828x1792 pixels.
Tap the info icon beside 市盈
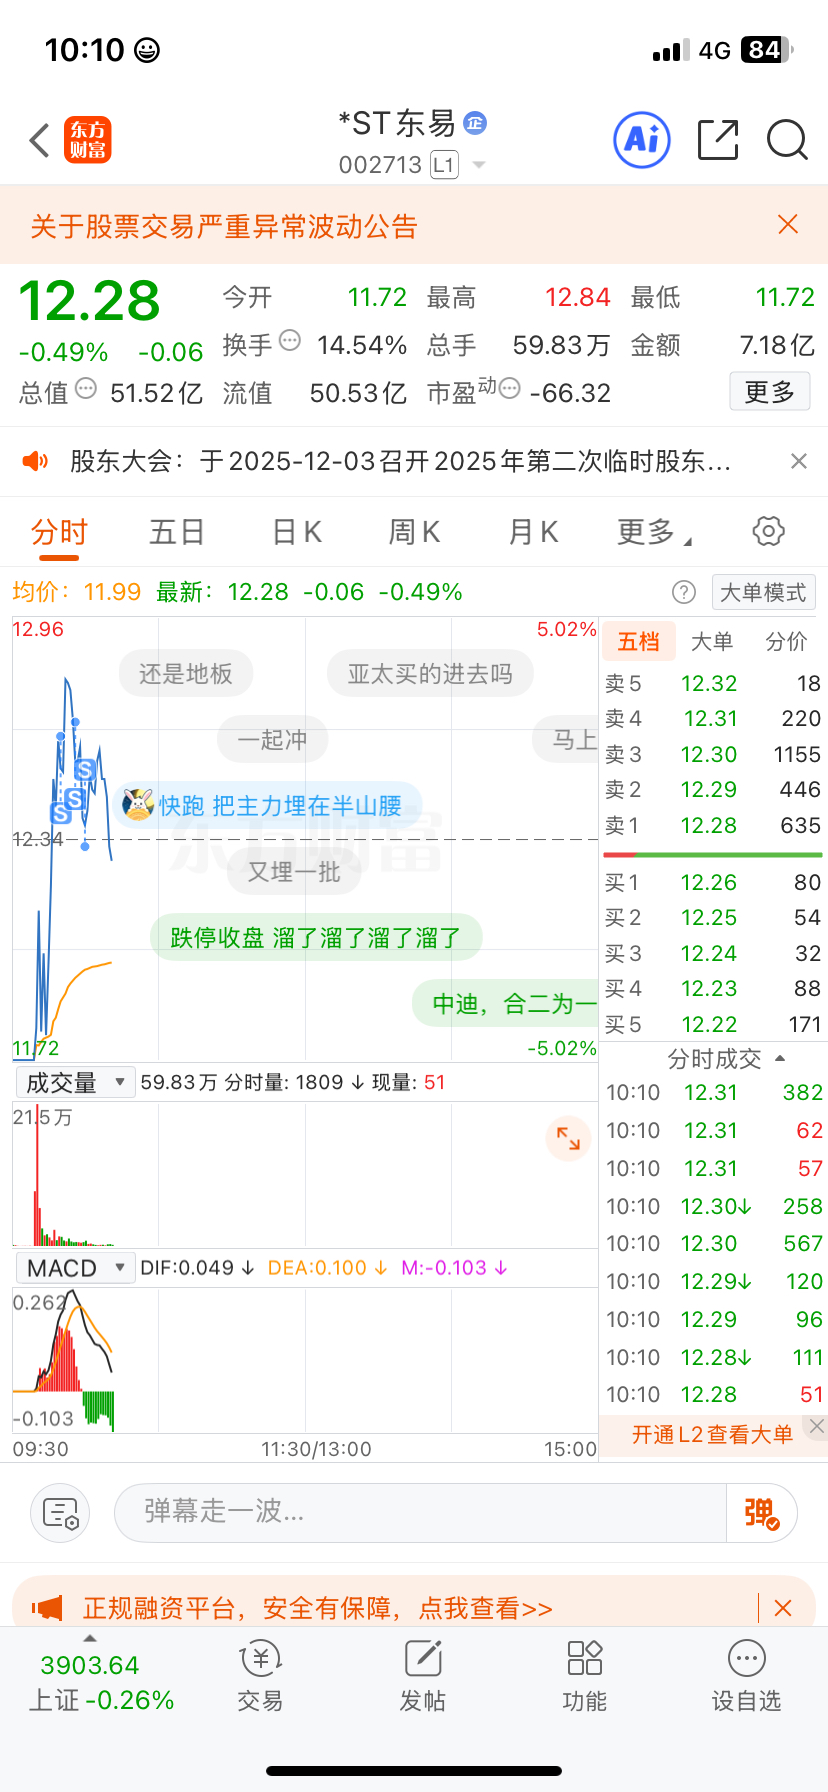click(510, 389)
